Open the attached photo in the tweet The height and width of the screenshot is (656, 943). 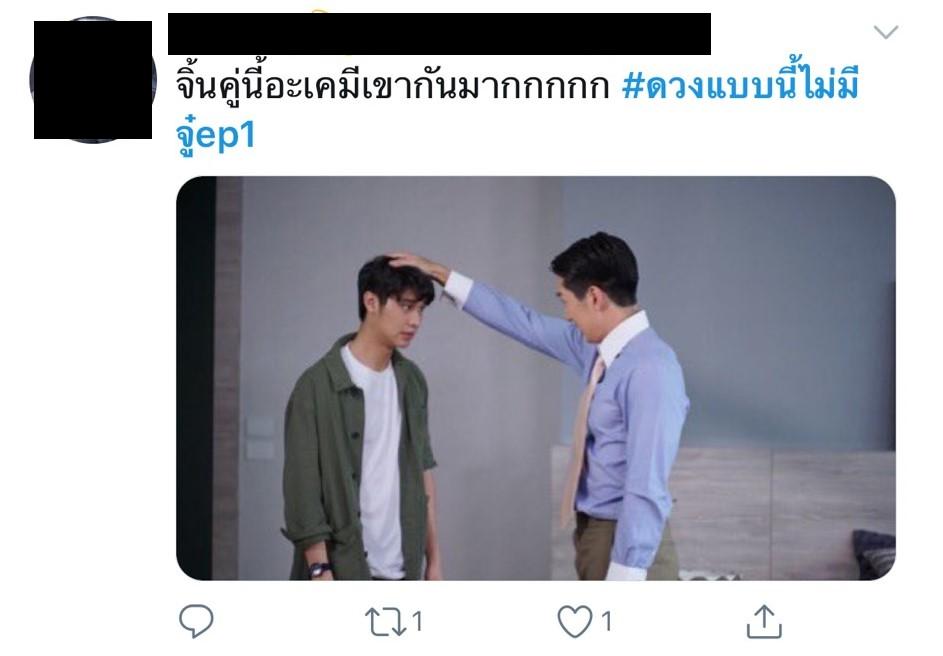pos(536,378)
